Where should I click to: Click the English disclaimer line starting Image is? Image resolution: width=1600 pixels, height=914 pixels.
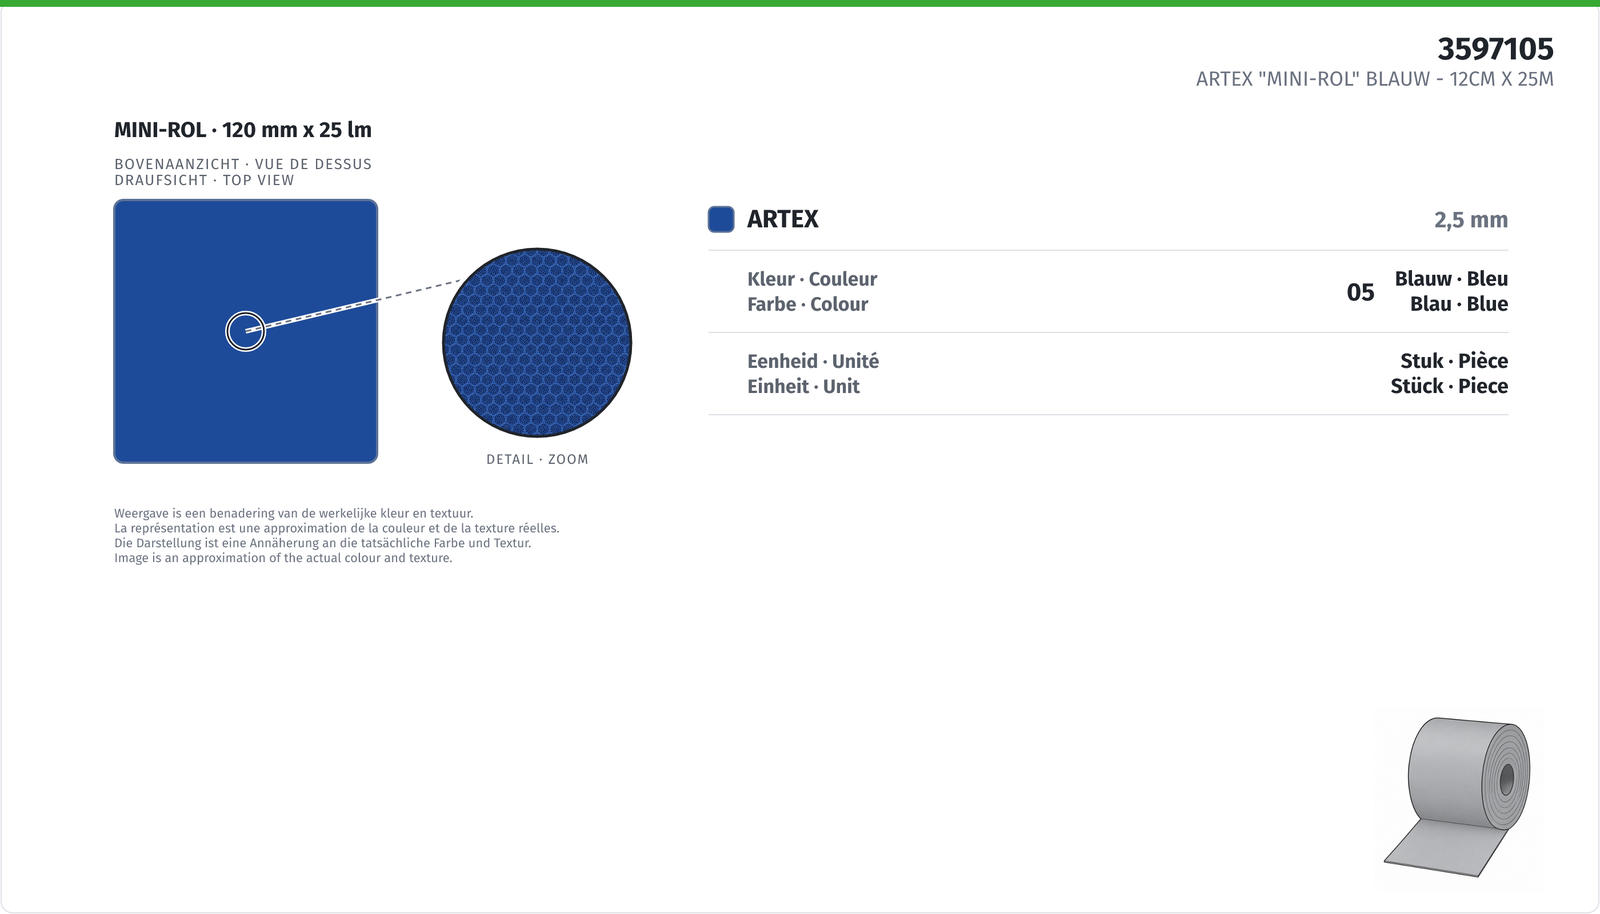coord(283,558)
